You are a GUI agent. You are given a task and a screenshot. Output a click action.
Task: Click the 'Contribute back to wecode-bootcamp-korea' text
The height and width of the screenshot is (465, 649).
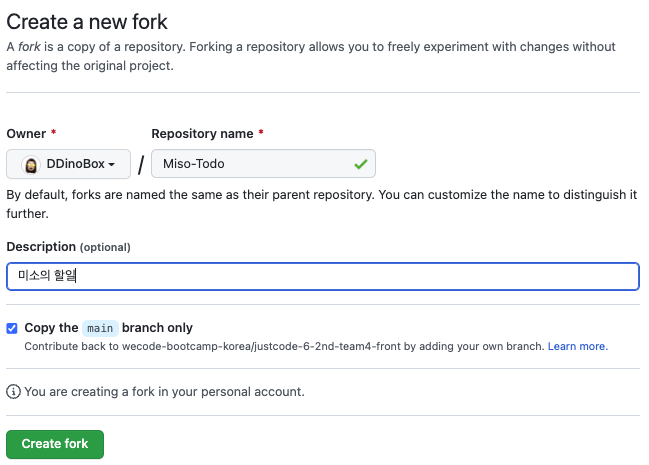tap(284, 346)
